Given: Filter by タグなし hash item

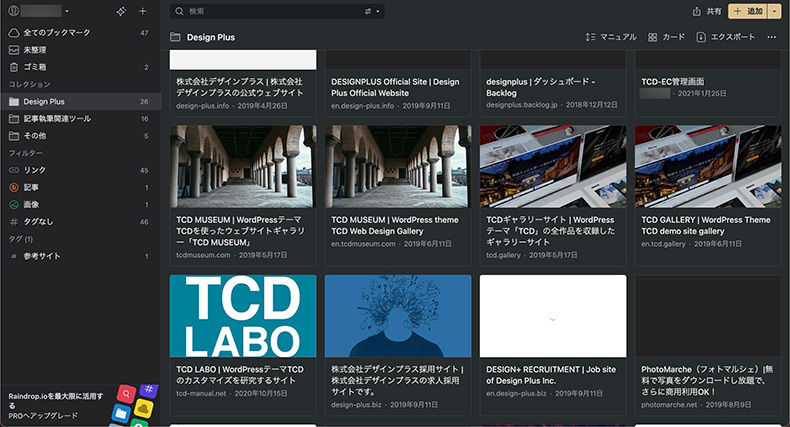Looking at the screenshot, I should tap(81, 222).
